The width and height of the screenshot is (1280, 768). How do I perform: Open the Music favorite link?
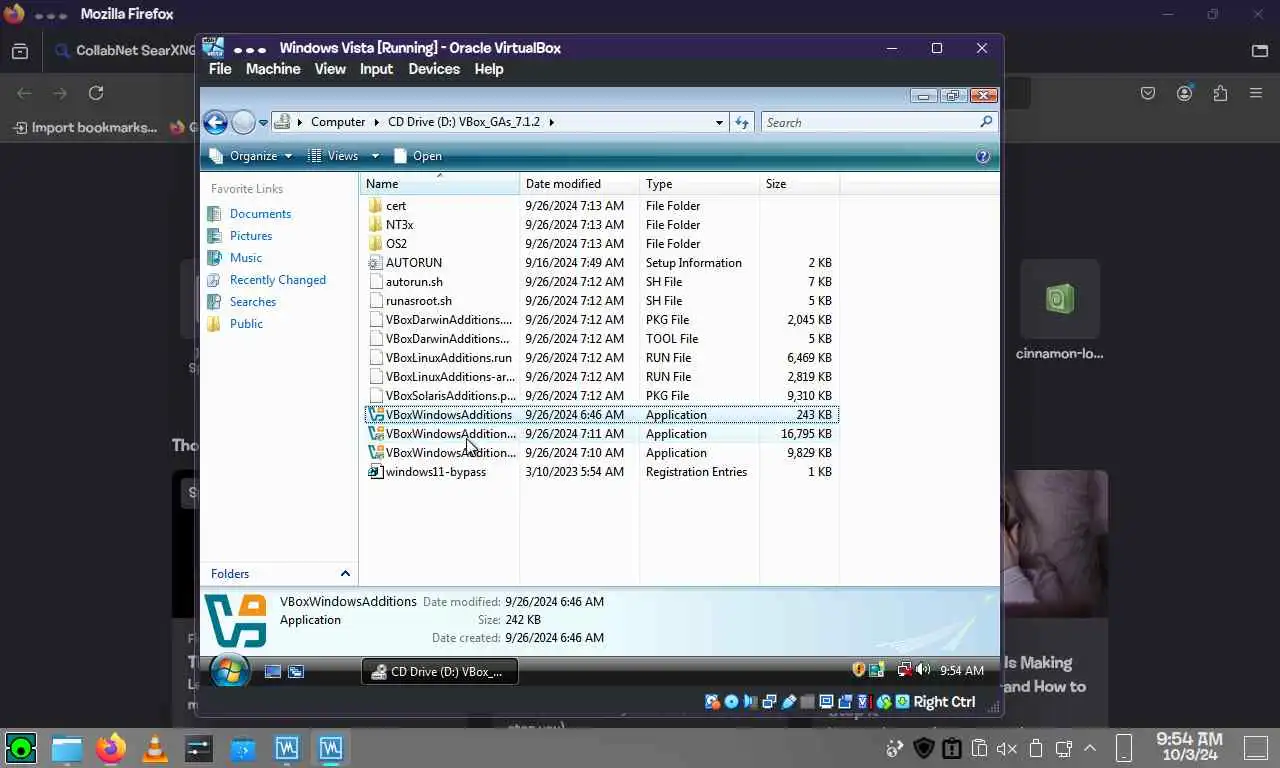246,258
